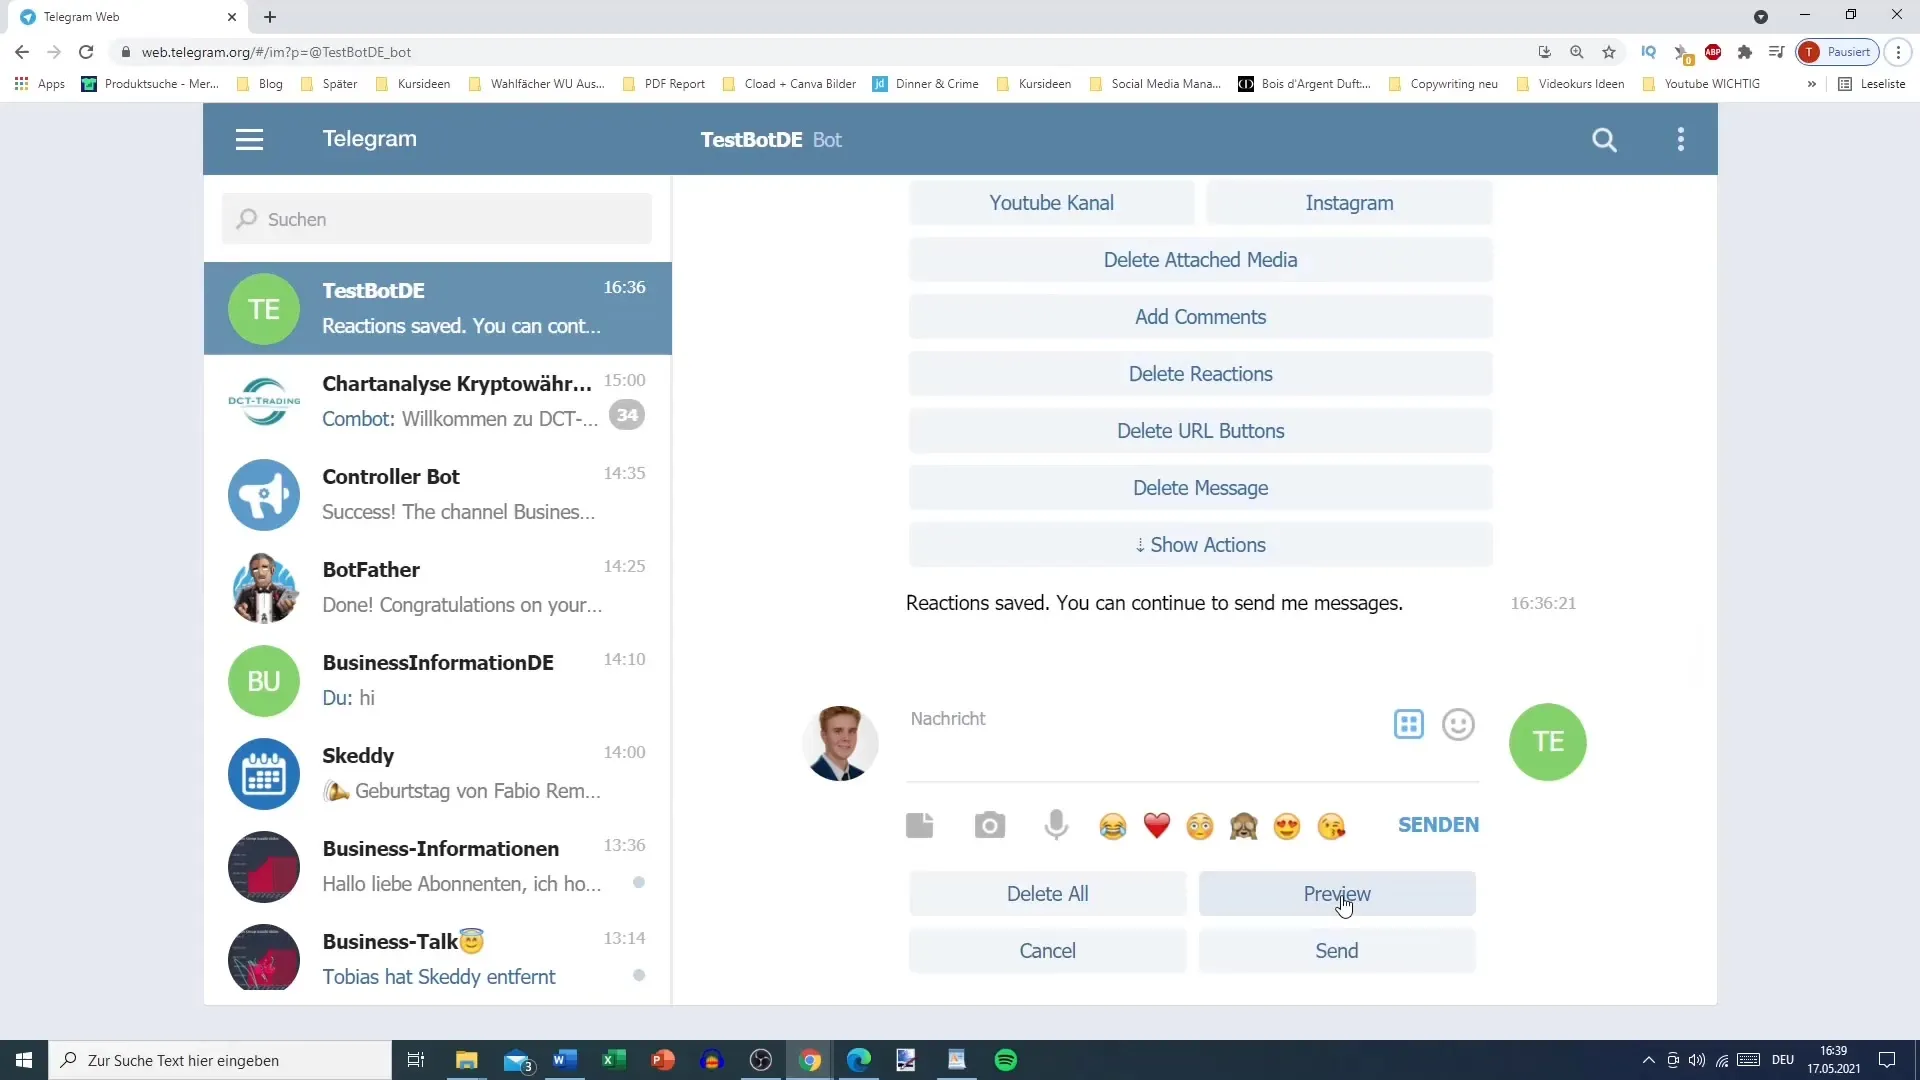Select the Instagram tab button
The height and width of the screenshot is (1080, 1920).
(x=1349, y=202)
